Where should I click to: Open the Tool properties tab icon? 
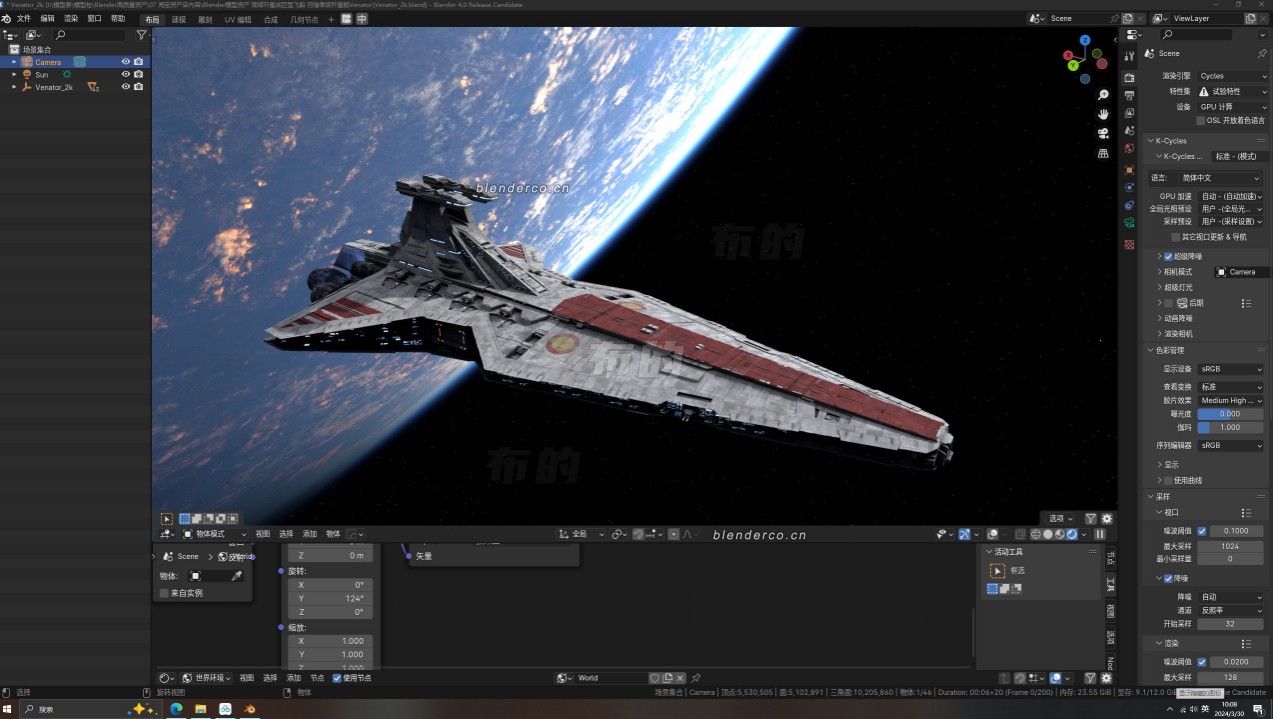click(1129, 56)
